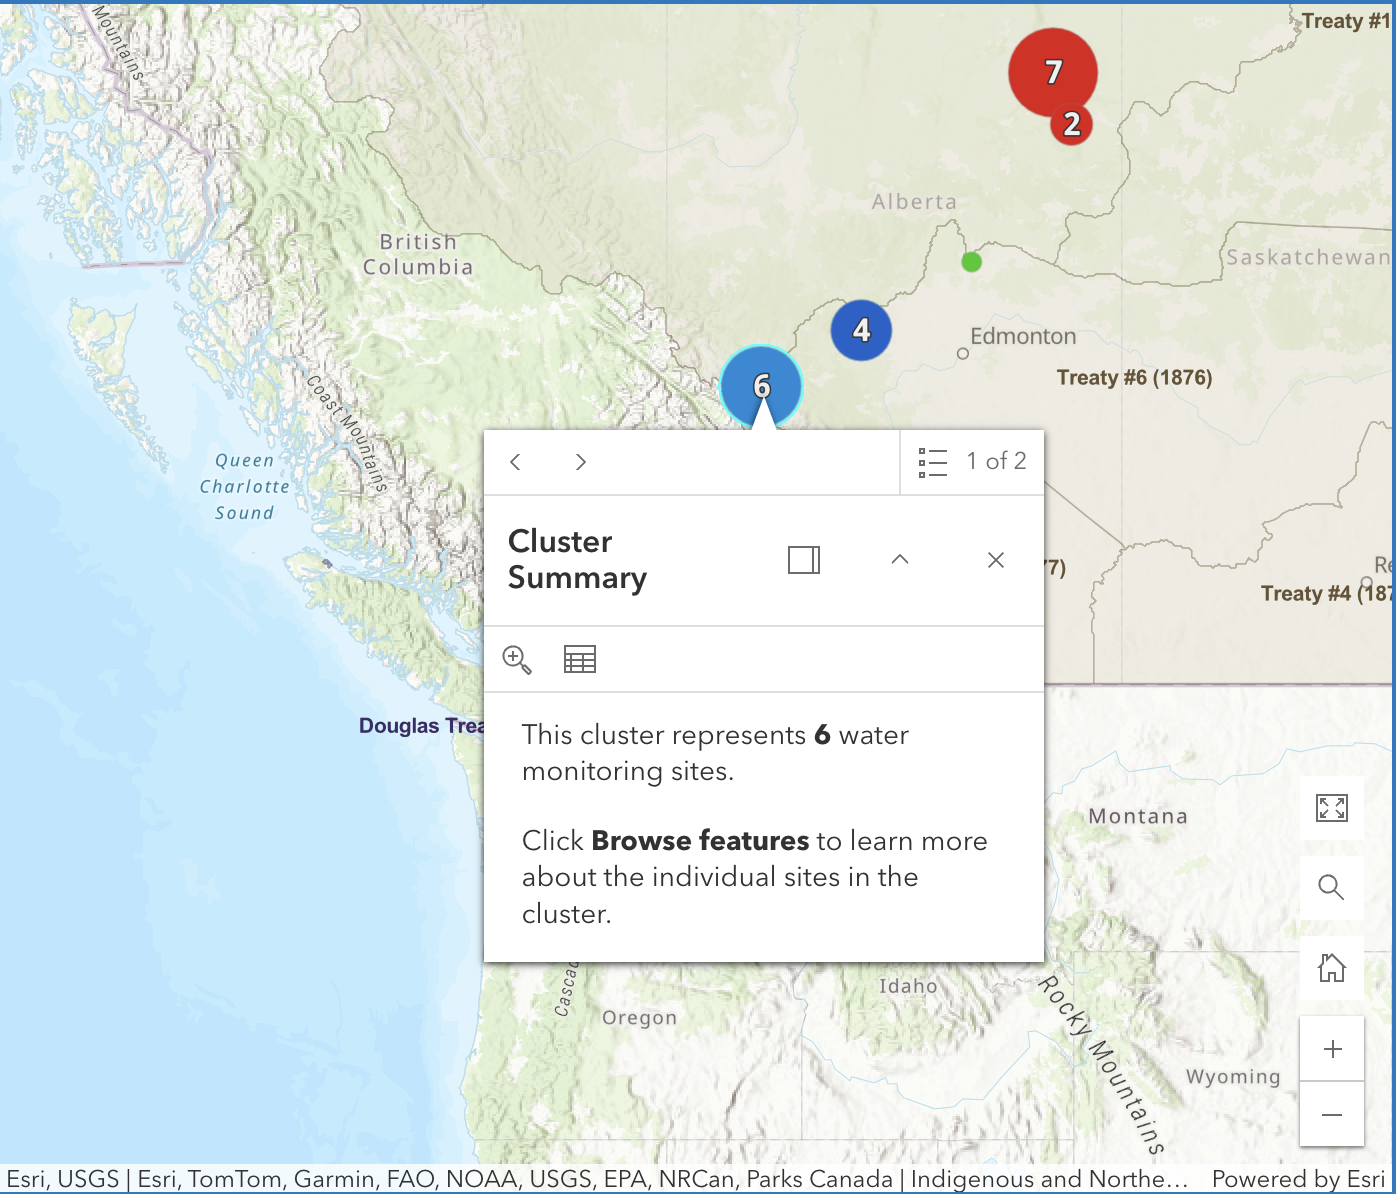Collapse the Cluster Summary popup content
1398x1194 pixels.
point(900,560)
